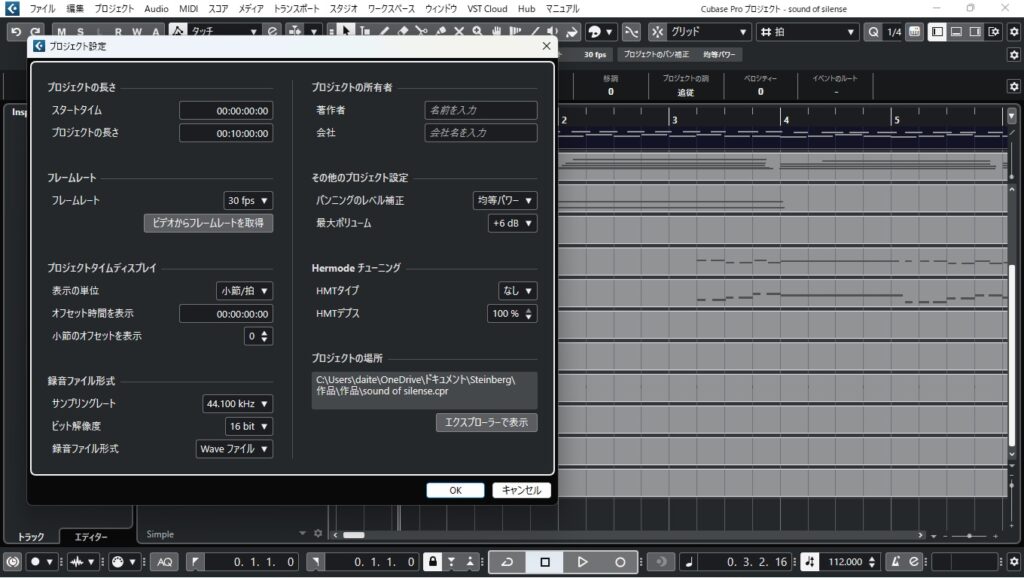Click the 著作者 name input field

click(x=481, y=110)
